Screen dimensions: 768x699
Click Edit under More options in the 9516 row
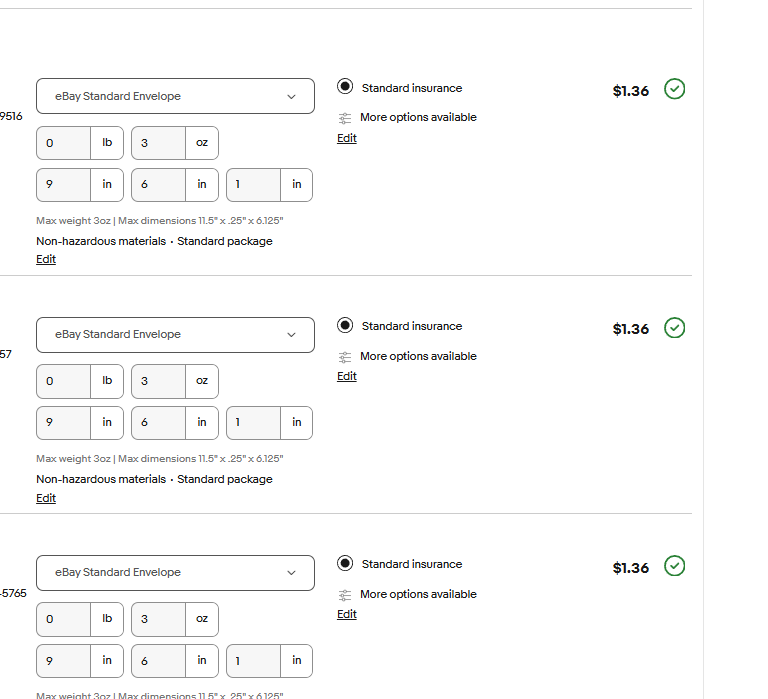pyautogui.click(x=347, y=138)
